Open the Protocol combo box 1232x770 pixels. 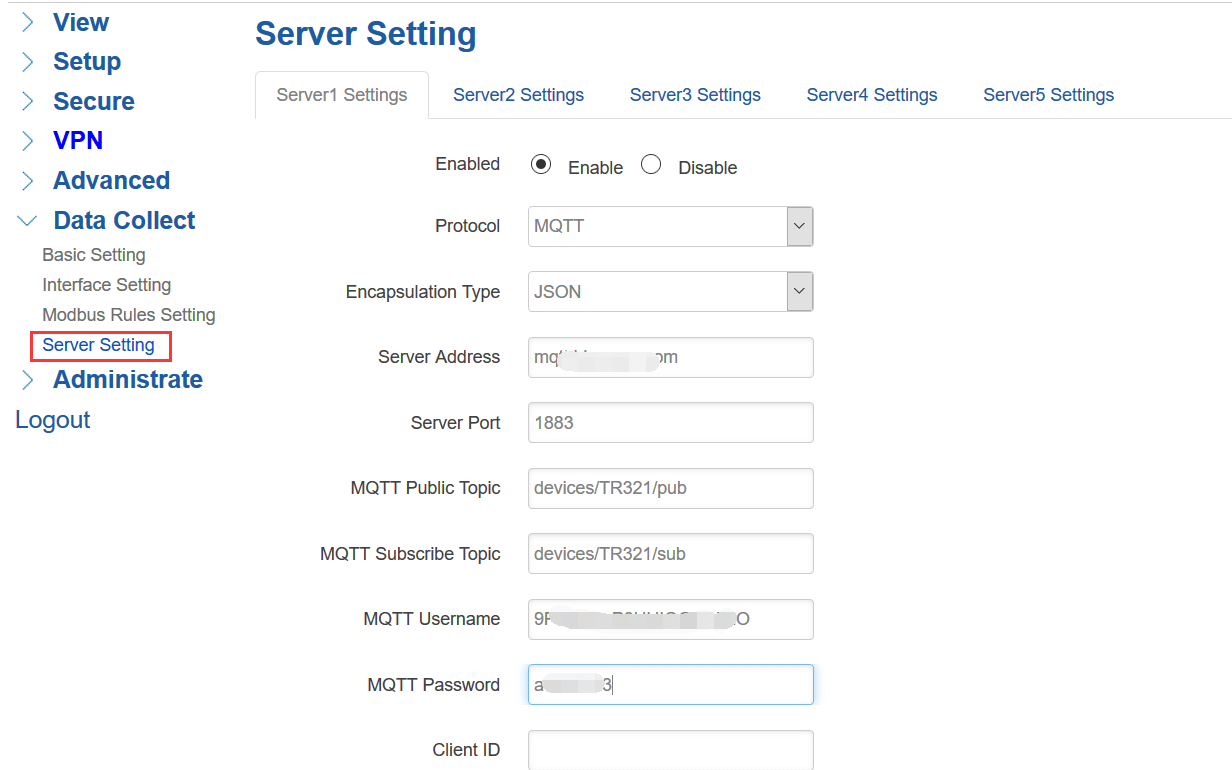(670, 226)
